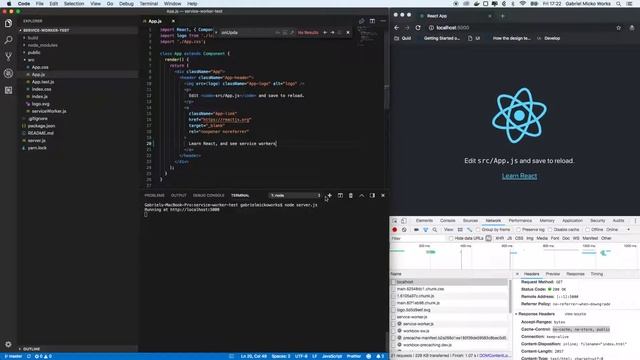The height and width of the screenshot is (360, 640).
Task: Open package.json in the Explorer
Action: [41, 126]
